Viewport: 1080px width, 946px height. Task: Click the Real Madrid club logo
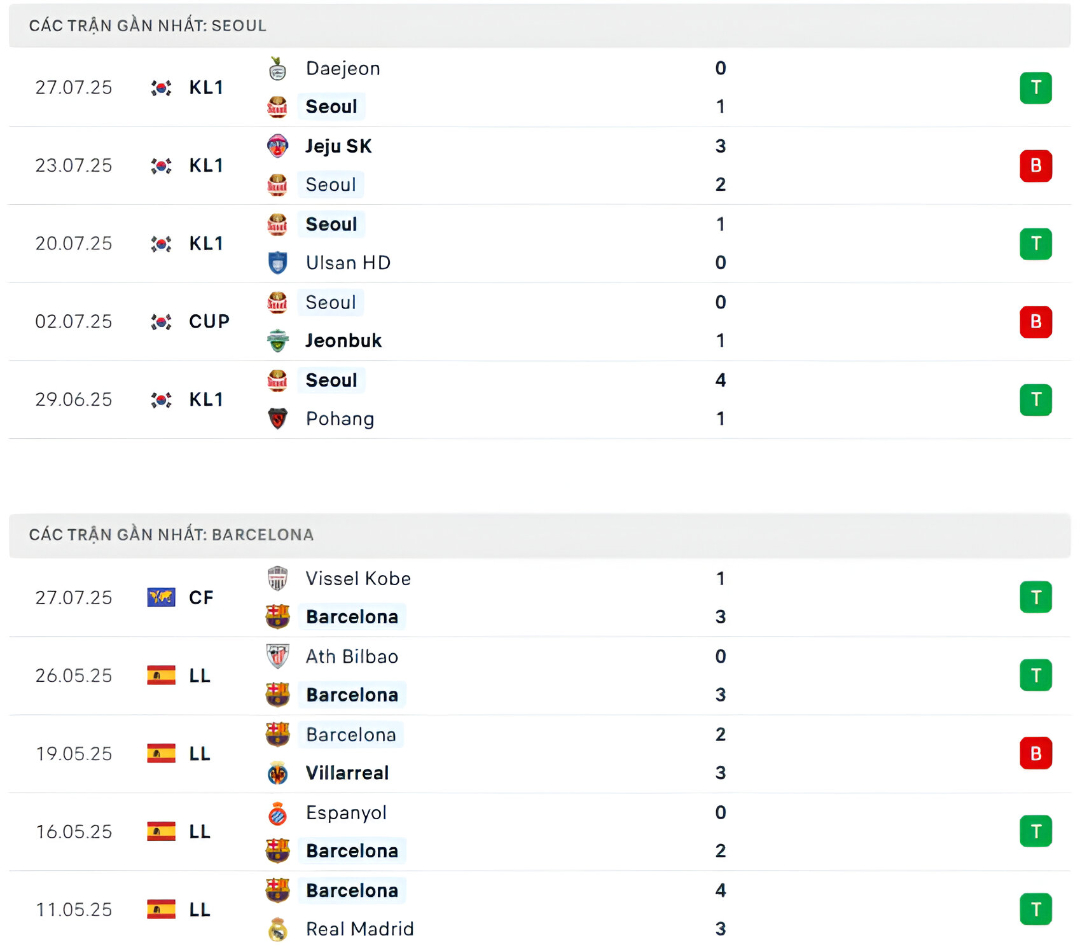click(277, 929)
